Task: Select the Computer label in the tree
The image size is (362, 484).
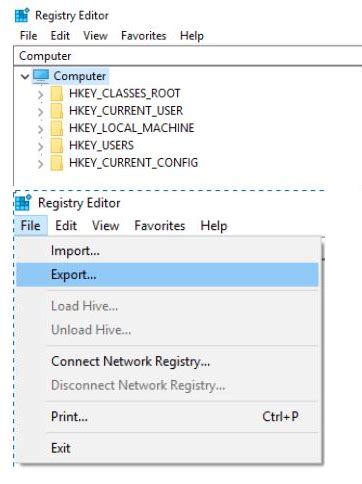Action: (80, 76)
